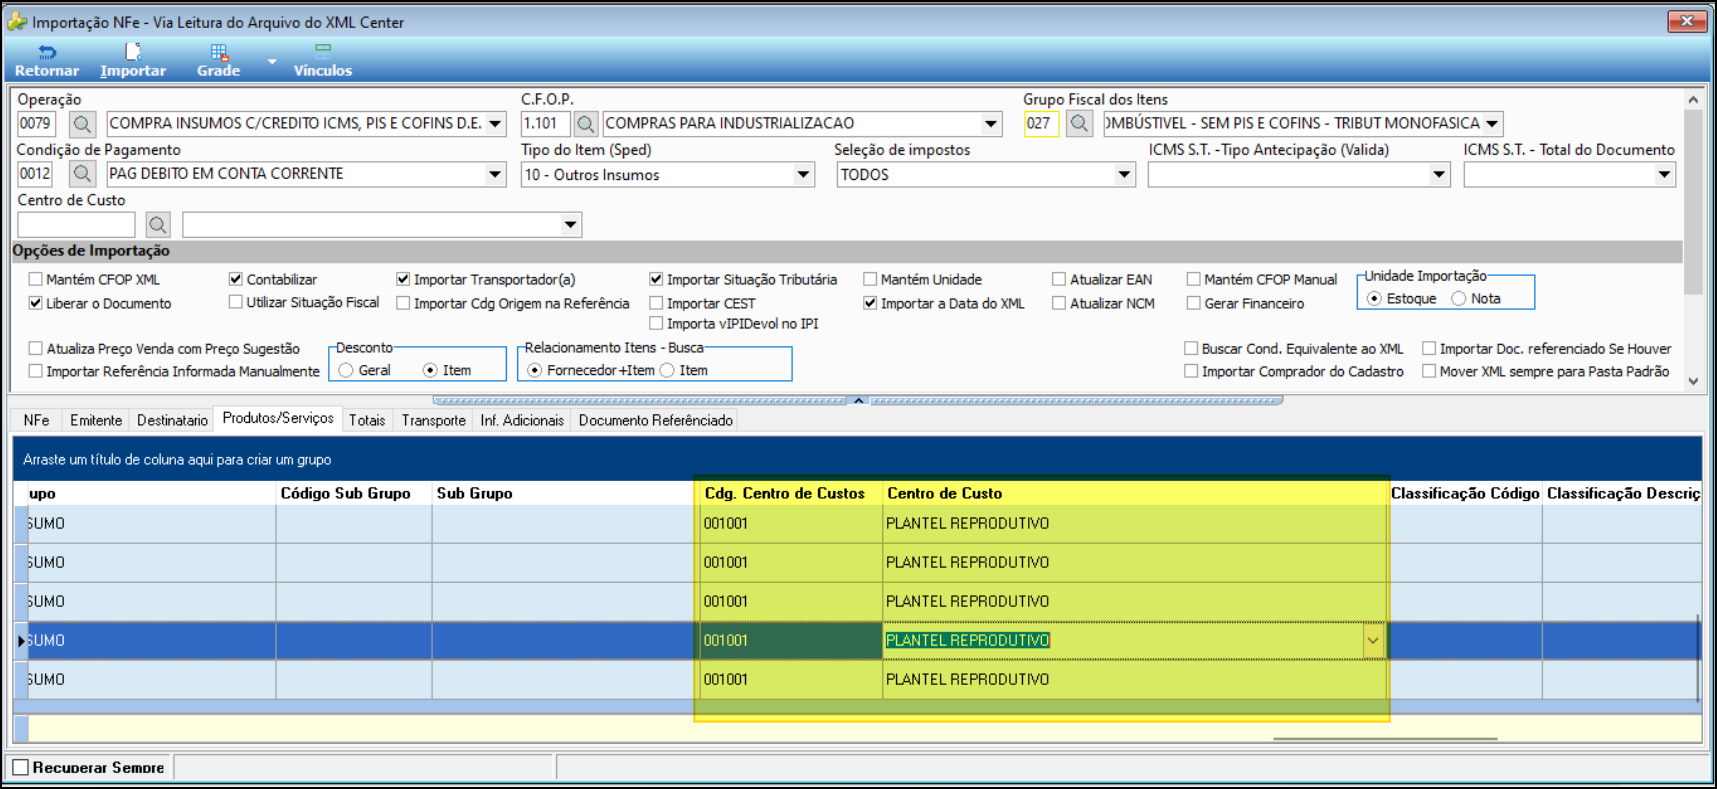Click the options panel vertical scrollbar
This screenshot has height=789, width=1717.
[1692, 240]
